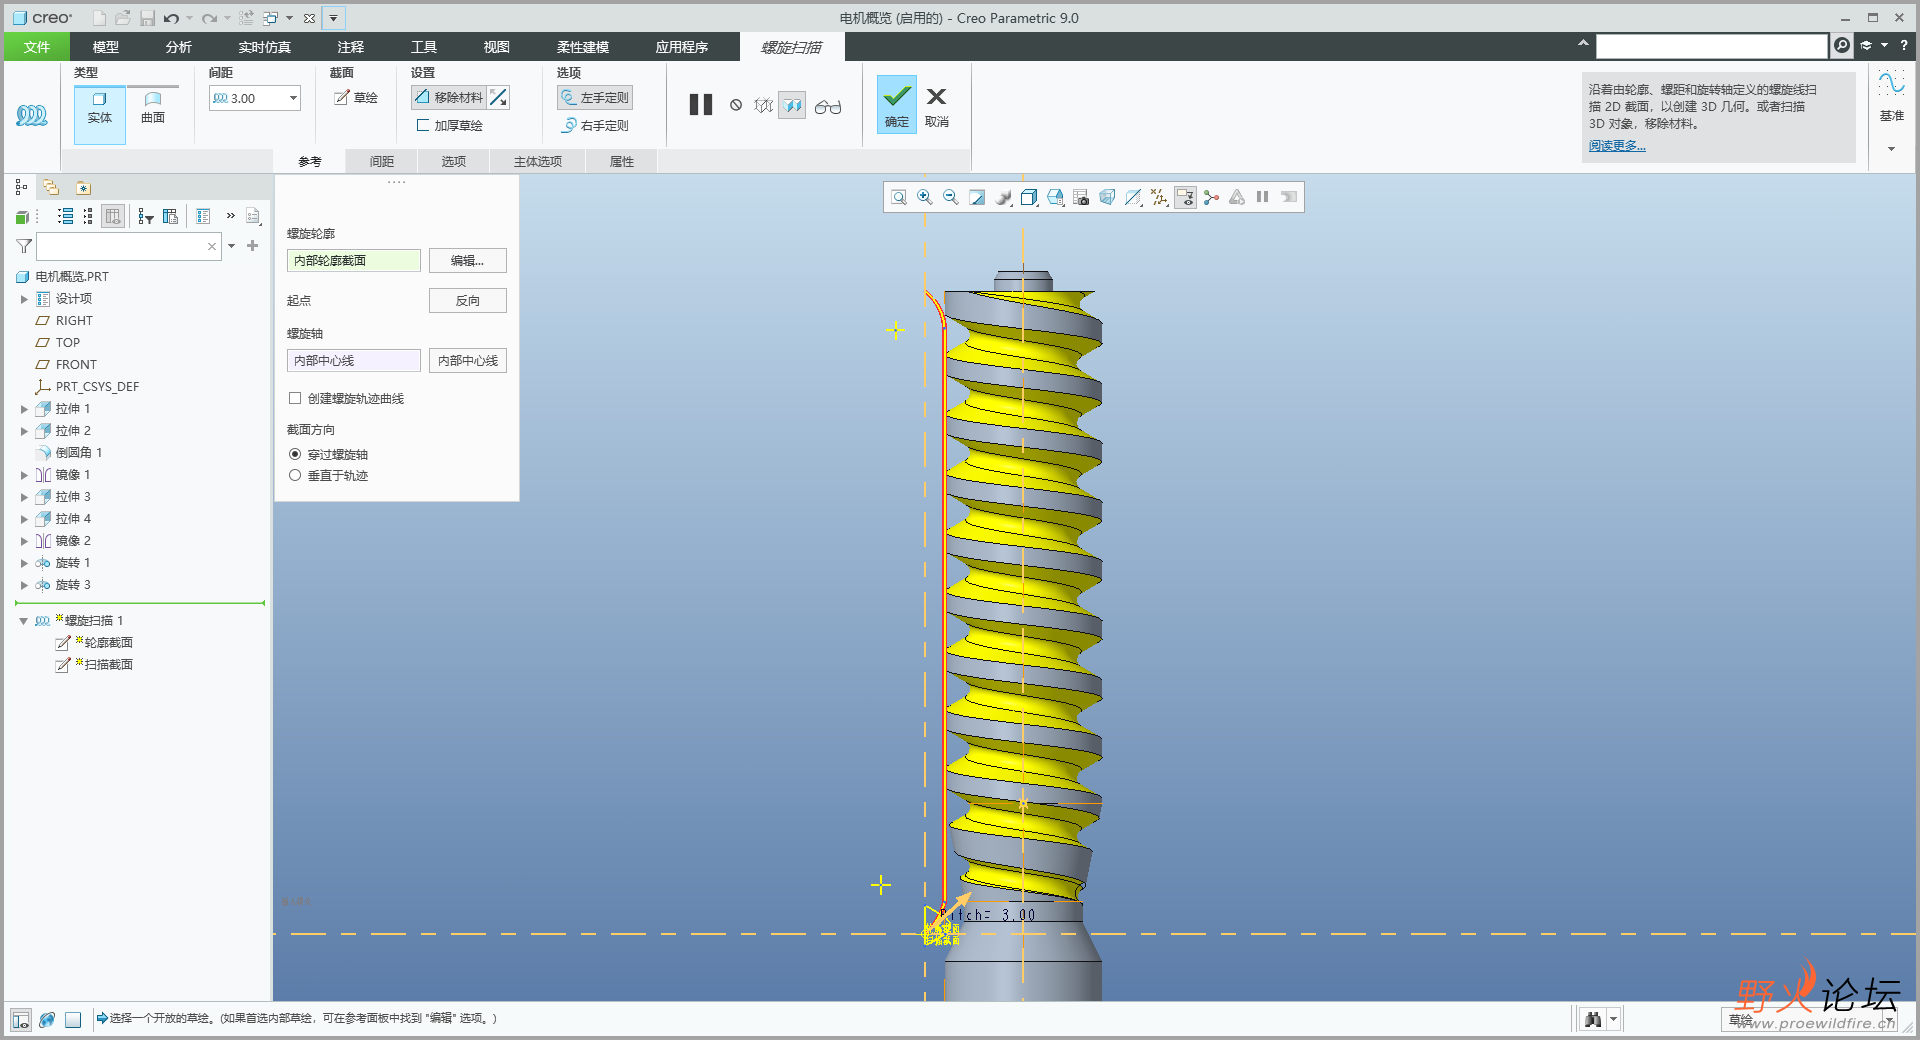Expand the 设计项 tree node
The height and width of the screenshot is (1040, 1920).
[x=24, y=299]
